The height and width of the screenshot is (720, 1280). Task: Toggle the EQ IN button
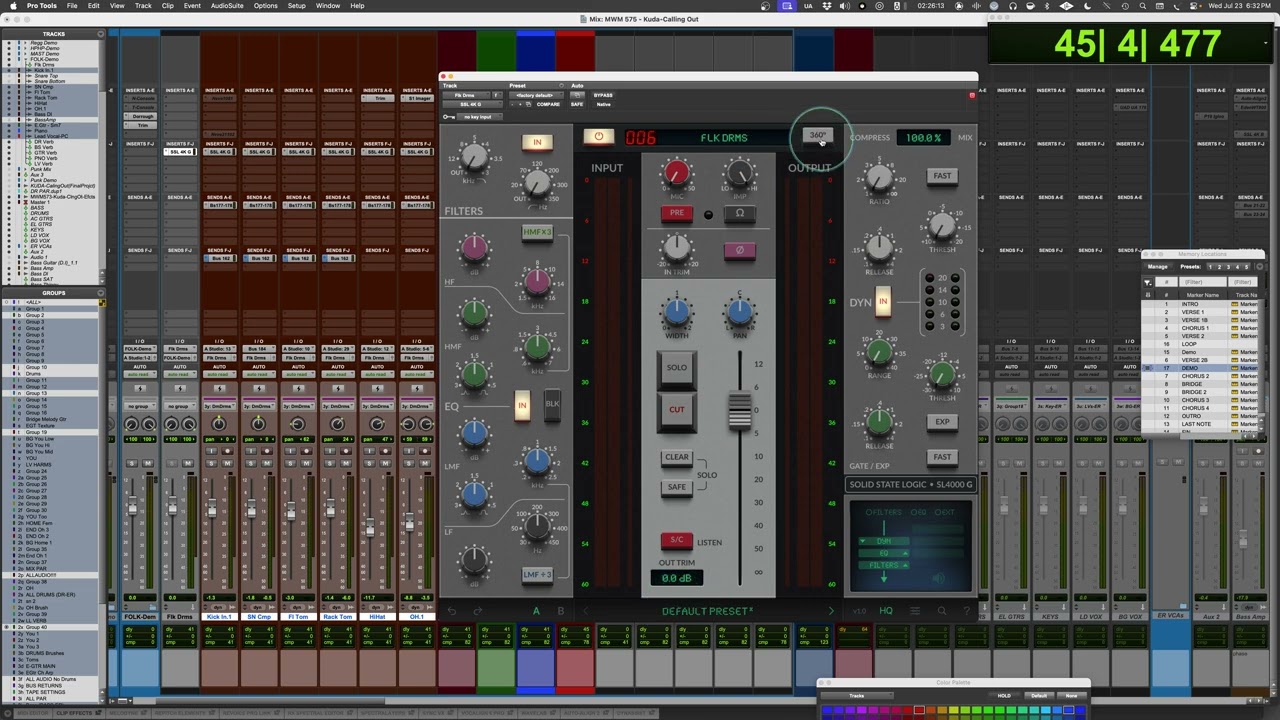click(521, 405)
